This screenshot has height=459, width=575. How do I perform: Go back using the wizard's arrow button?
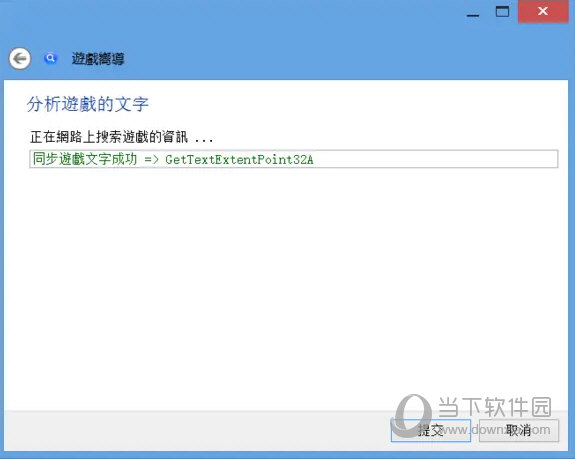pyautogui.click(x=20, y=58)
